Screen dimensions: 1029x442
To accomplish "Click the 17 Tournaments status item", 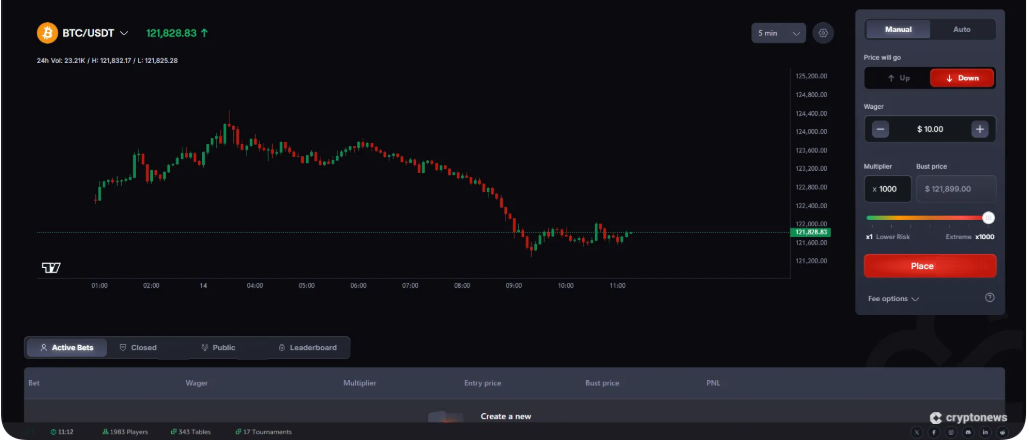I will click(x=263, y=432).
